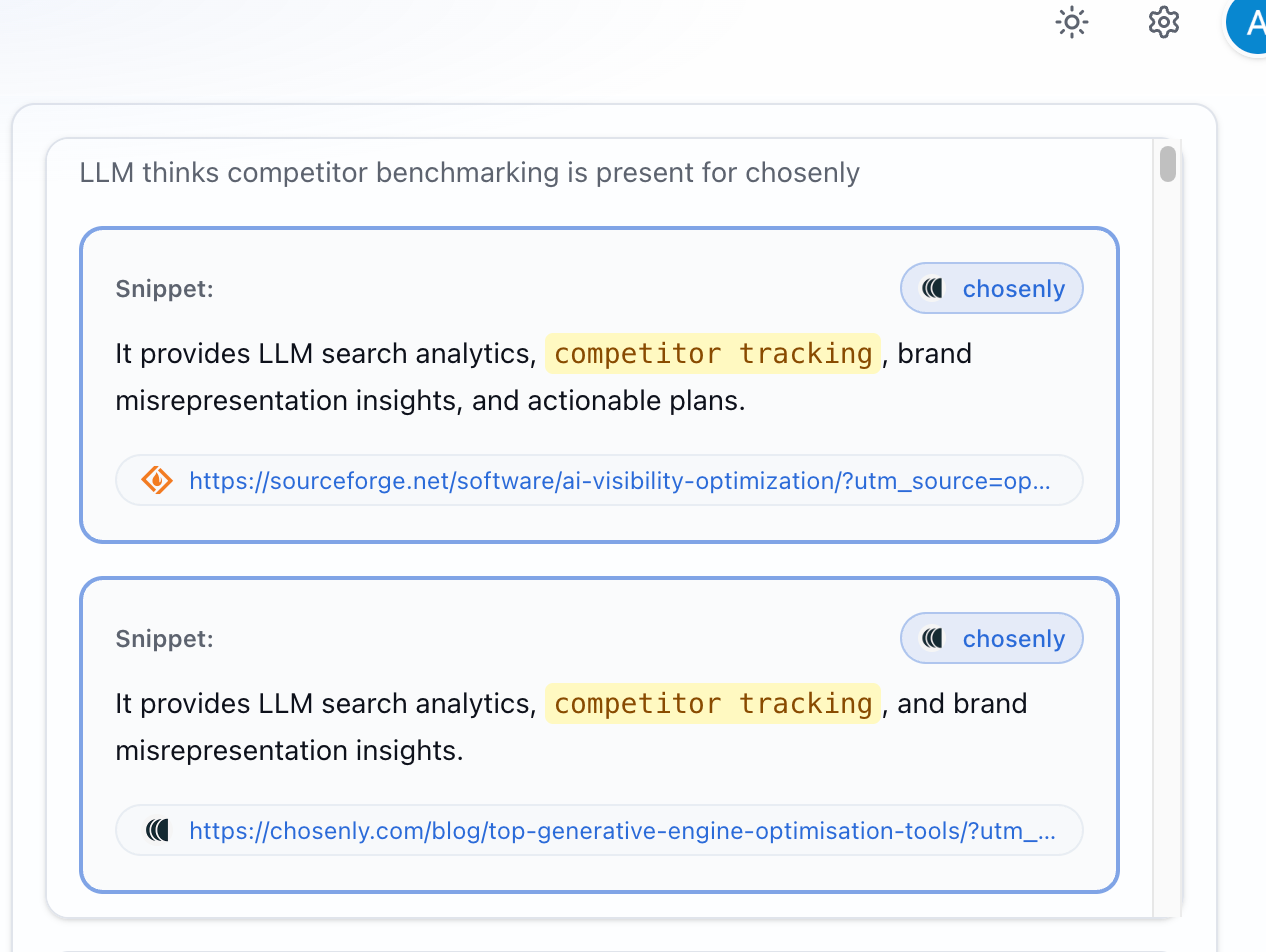The width and height of the screenshot is (1266, 952).
Task: Click the chosenly logo in second snippet badge
Action: point(933,639)
